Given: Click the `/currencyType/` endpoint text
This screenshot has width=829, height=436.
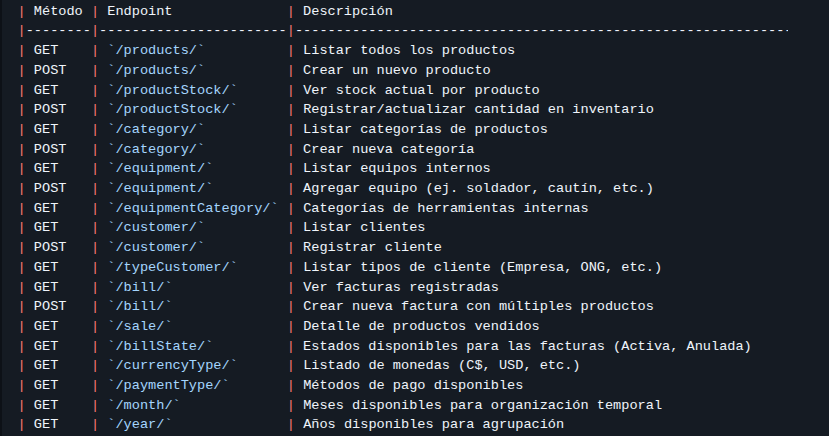Looking at the screenshot, I should [173, 365].
